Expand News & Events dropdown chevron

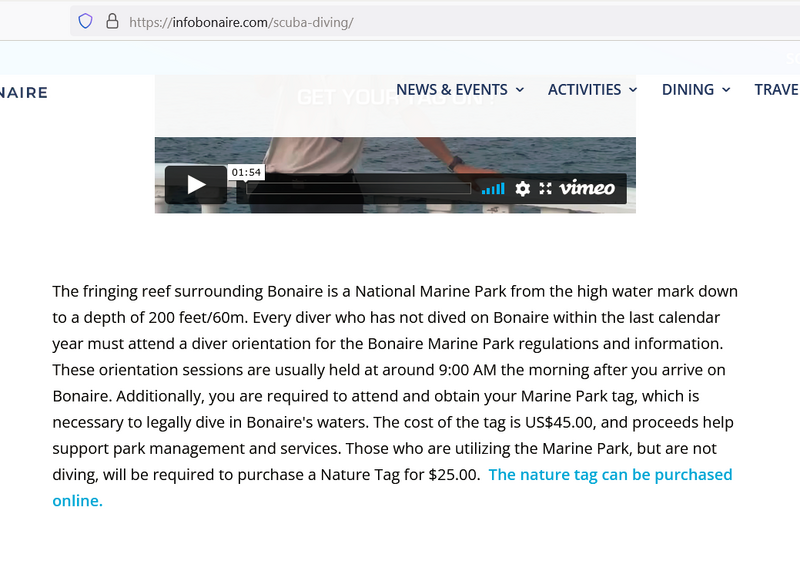pos(520,90)
